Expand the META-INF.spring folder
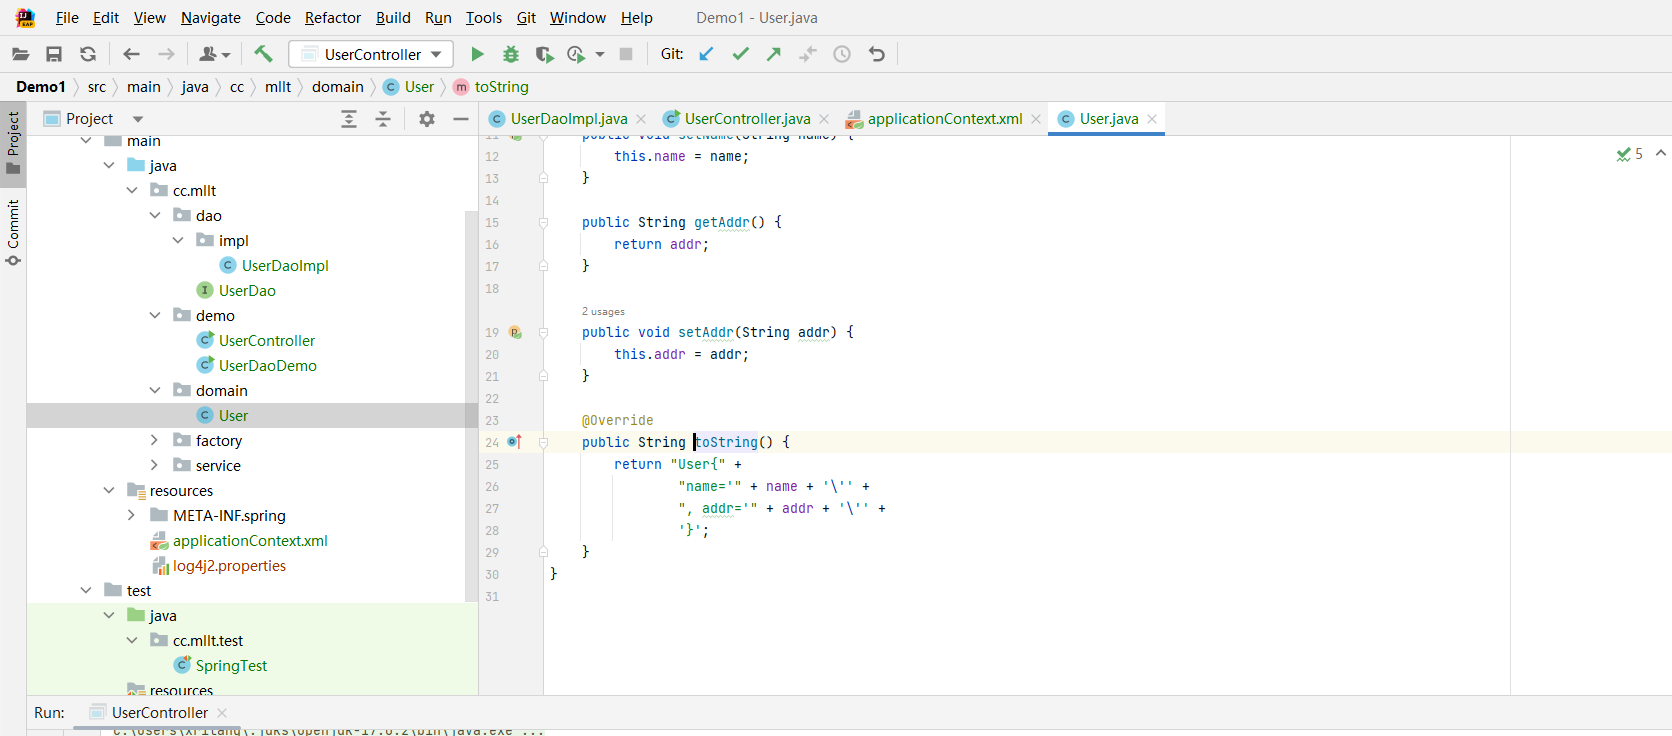 tap(131, 516)
